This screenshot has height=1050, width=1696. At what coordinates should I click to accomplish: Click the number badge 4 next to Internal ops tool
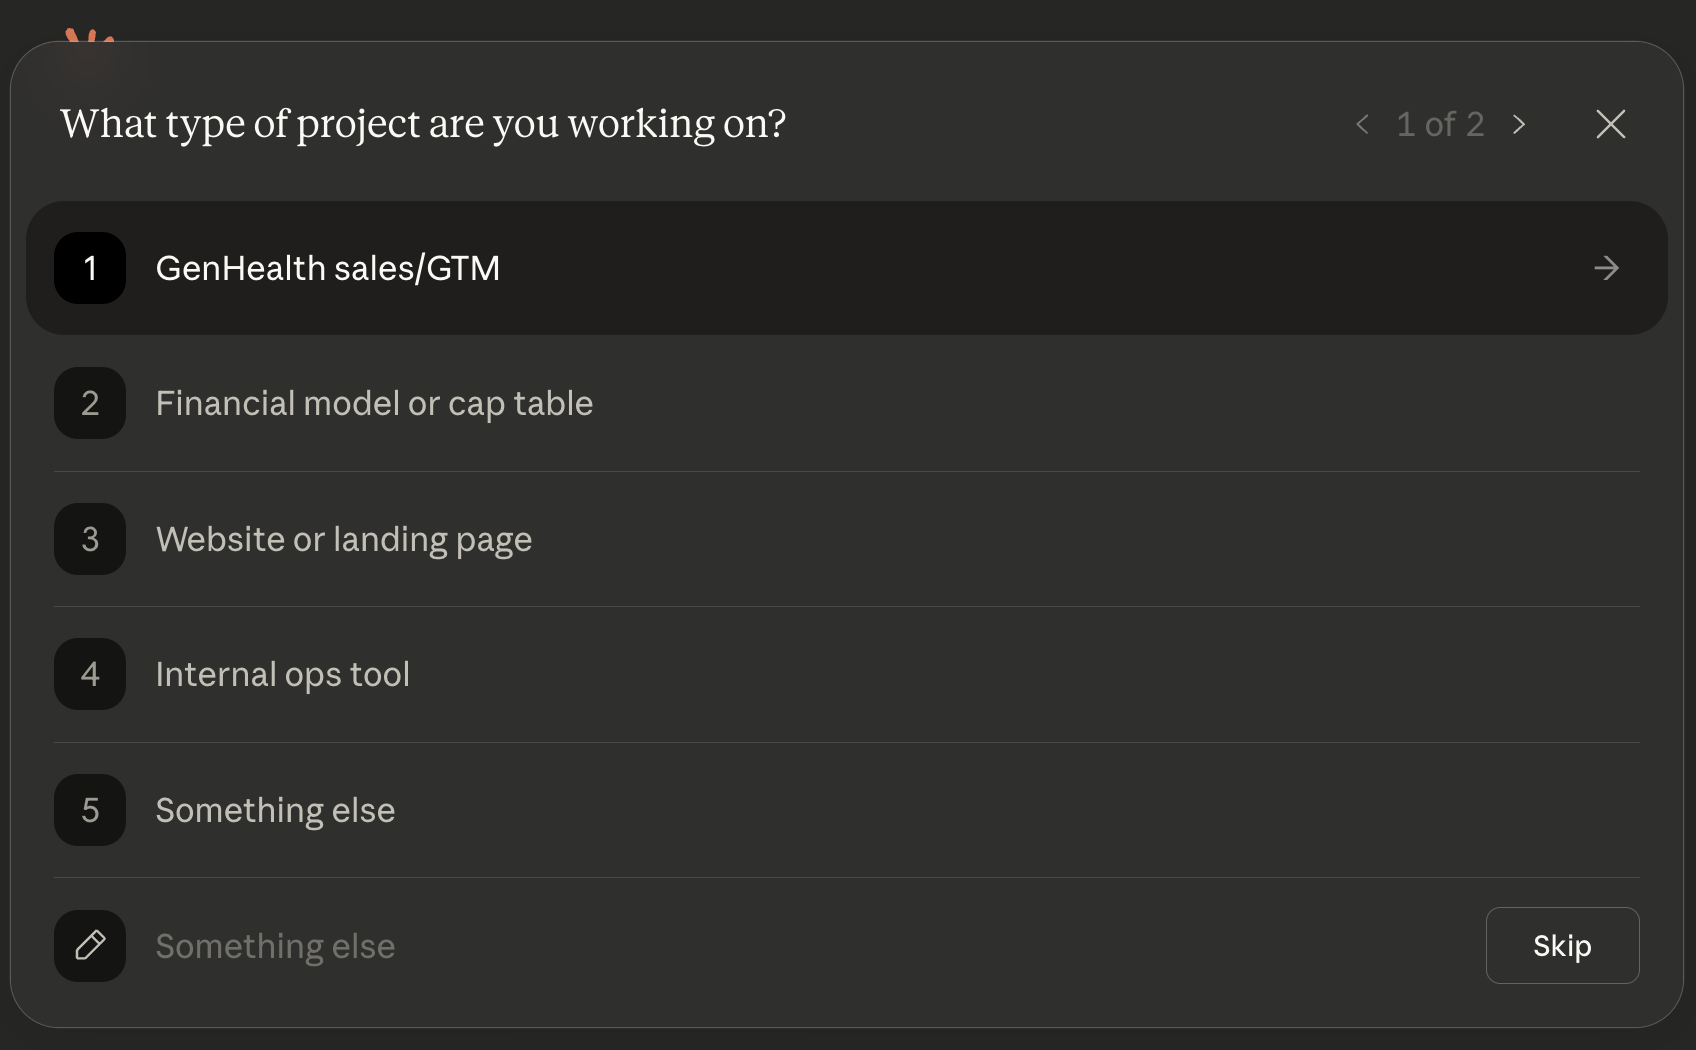click(90, 674)
